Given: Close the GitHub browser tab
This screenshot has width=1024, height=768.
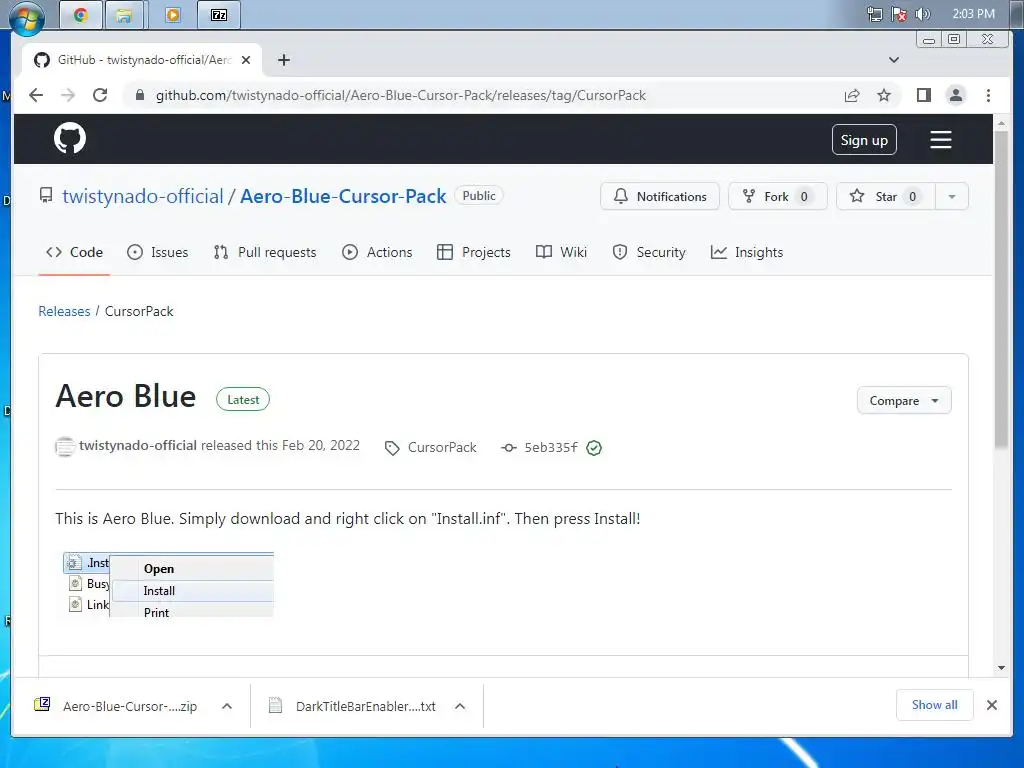Looking at the screenshot, I should point(246,60).
